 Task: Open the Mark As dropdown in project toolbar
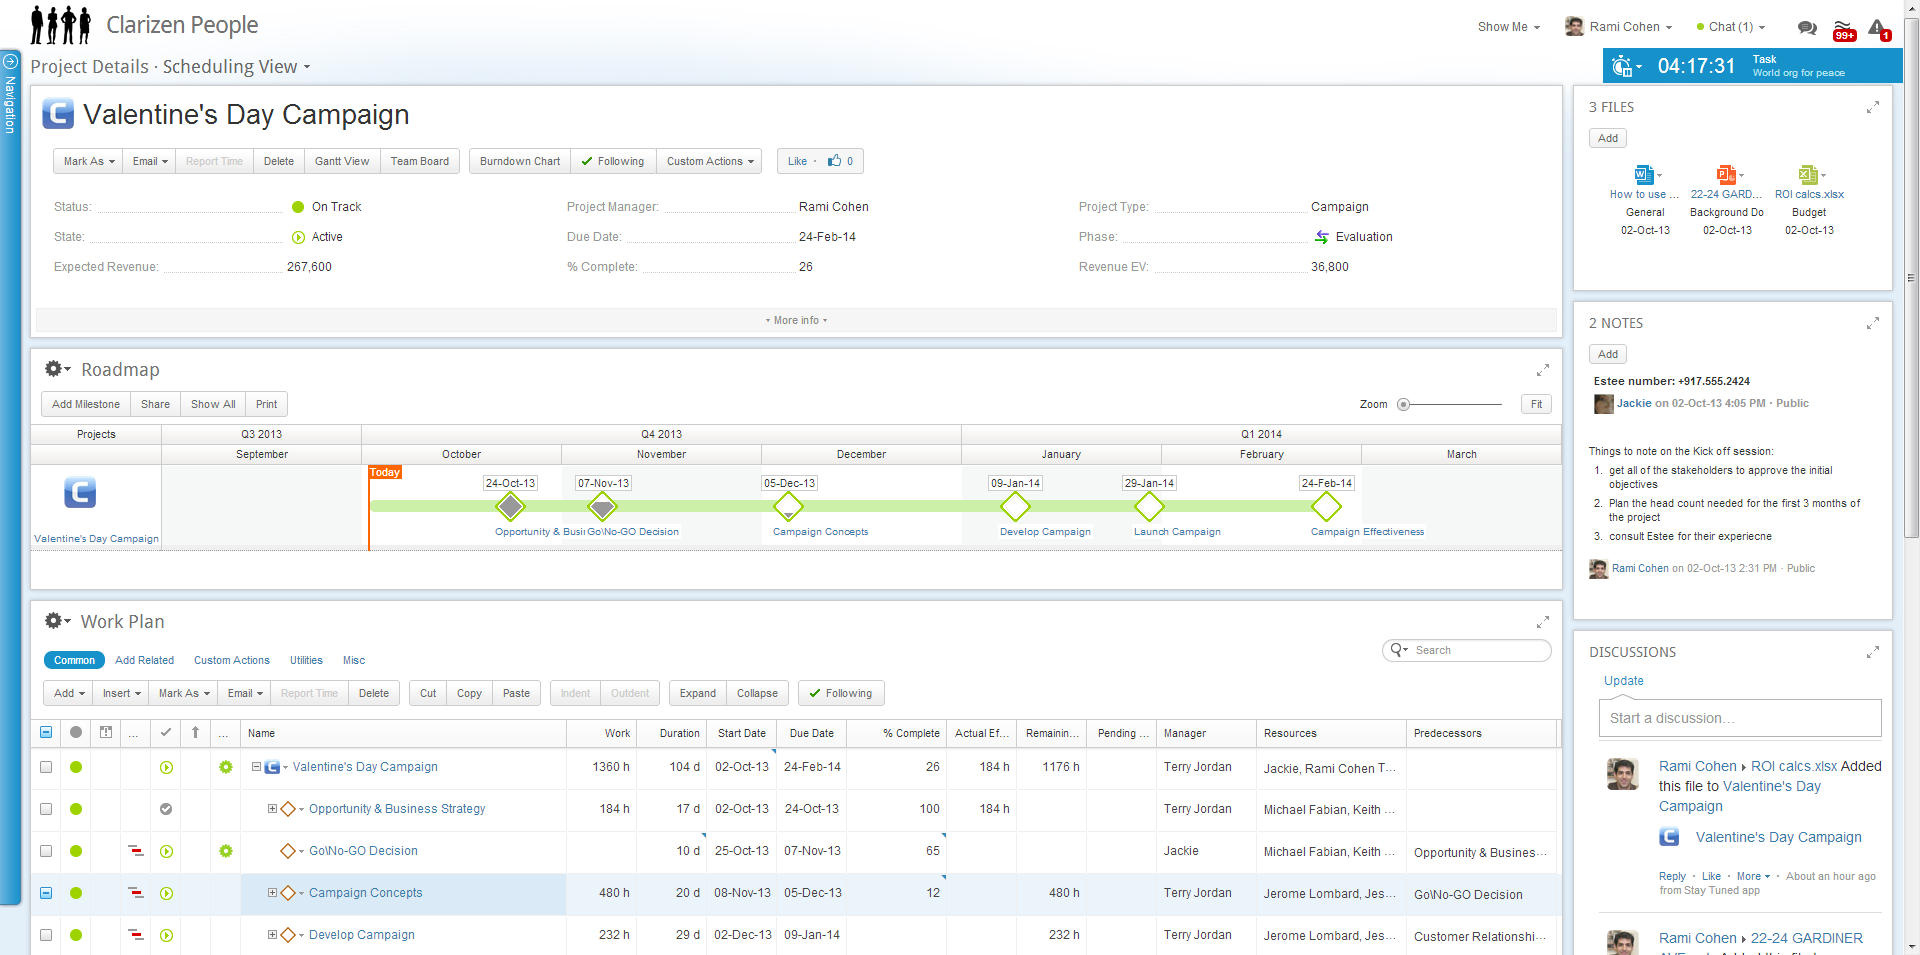coord(89,161)
